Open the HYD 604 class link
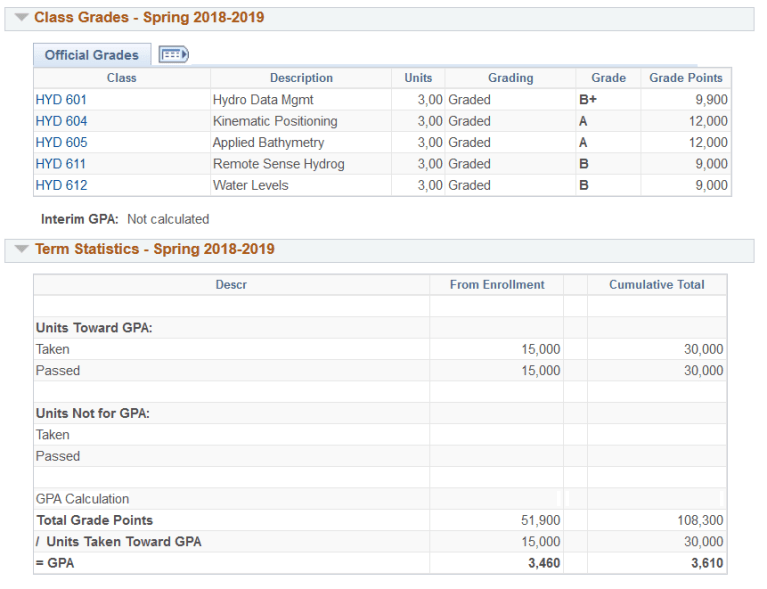Screen dimensions: 767x589 [x=61, y=121]
